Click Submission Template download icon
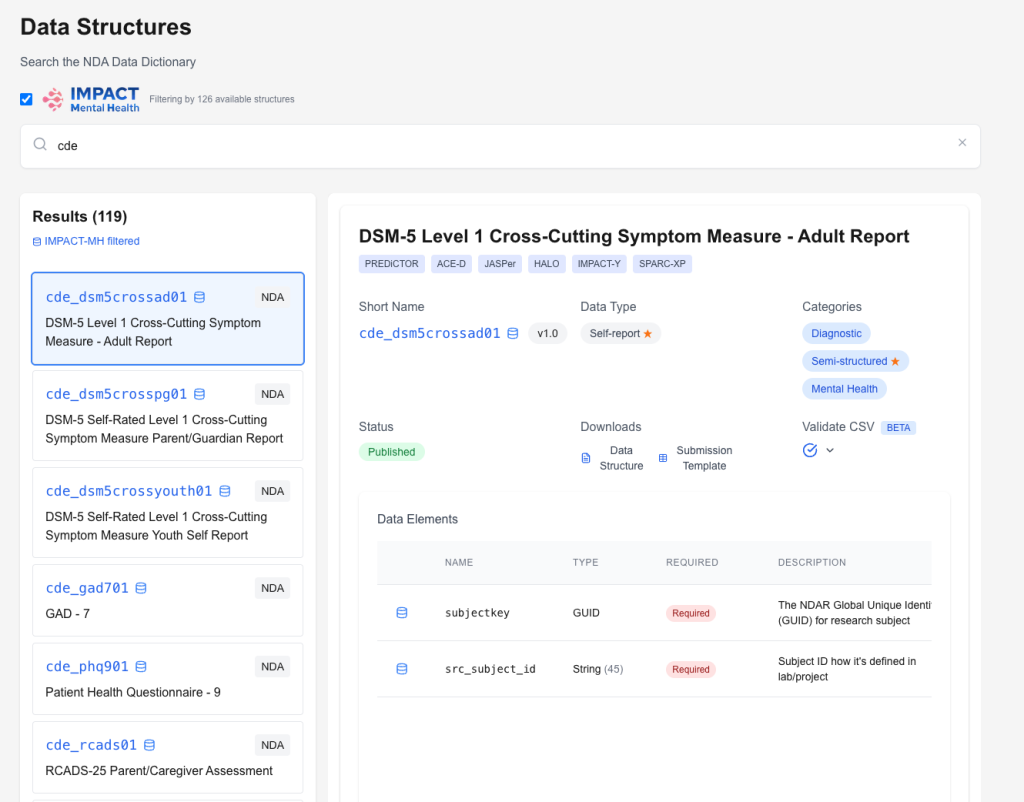The width and height of the screenshot is (1024, 802). 663,458
